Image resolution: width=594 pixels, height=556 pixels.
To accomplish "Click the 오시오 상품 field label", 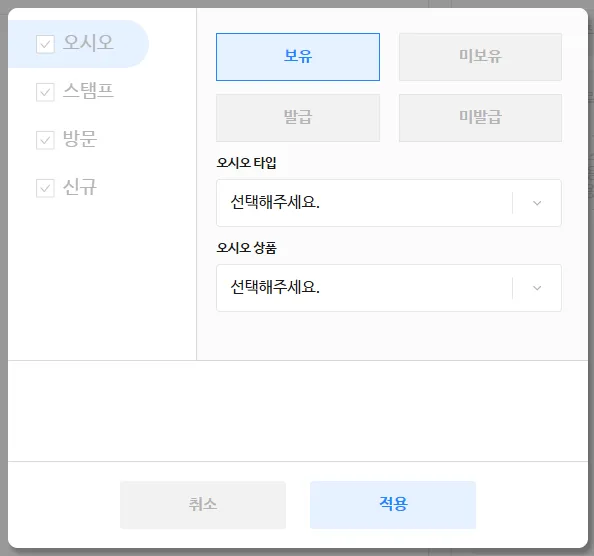I will click(x=246, y=248).
